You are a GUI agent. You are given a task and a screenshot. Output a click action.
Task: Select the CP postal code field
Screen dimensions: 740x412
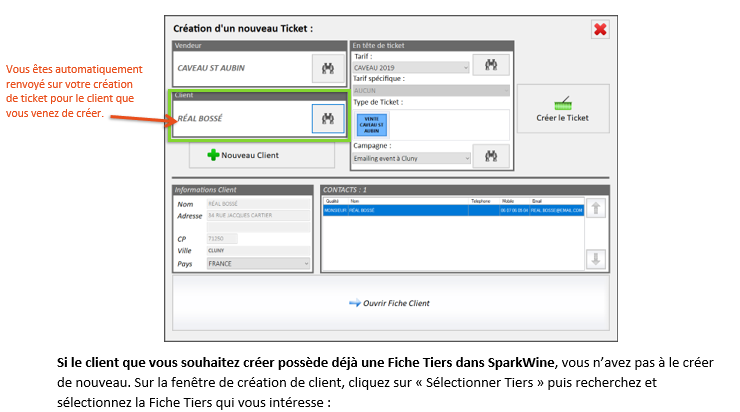pos(222,239)
